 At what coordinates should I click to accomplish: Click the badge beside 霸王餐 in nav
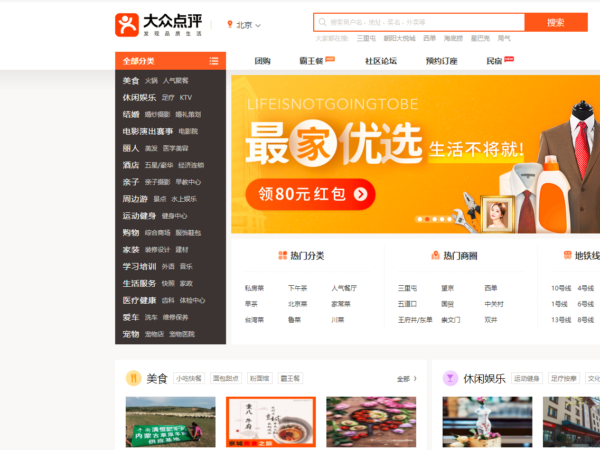pos(330,59)
